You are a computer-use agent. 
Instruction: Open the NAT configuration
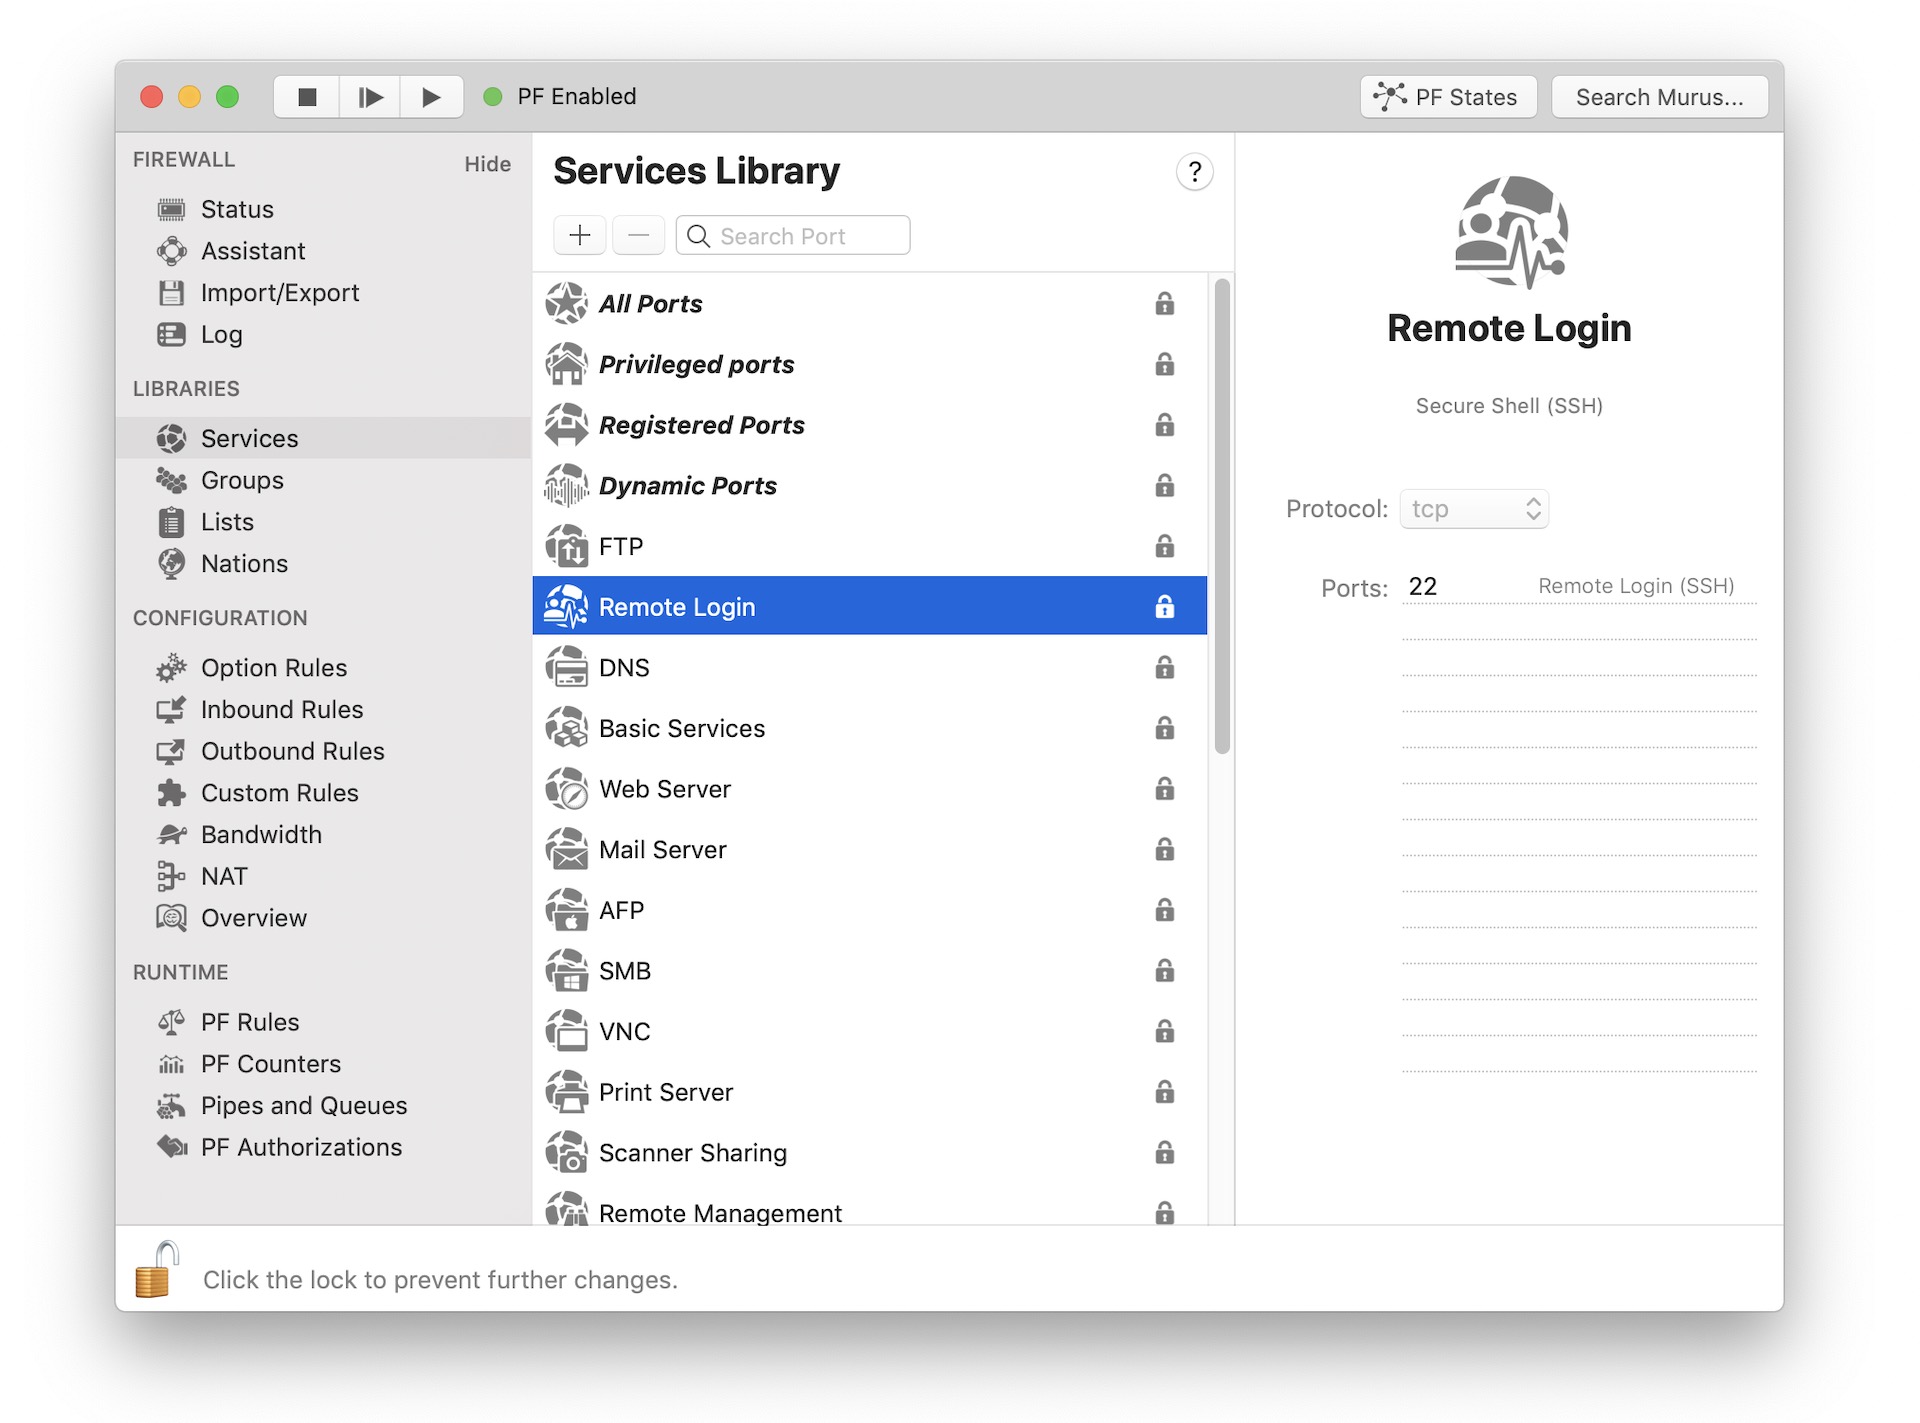tap(223, 877)
